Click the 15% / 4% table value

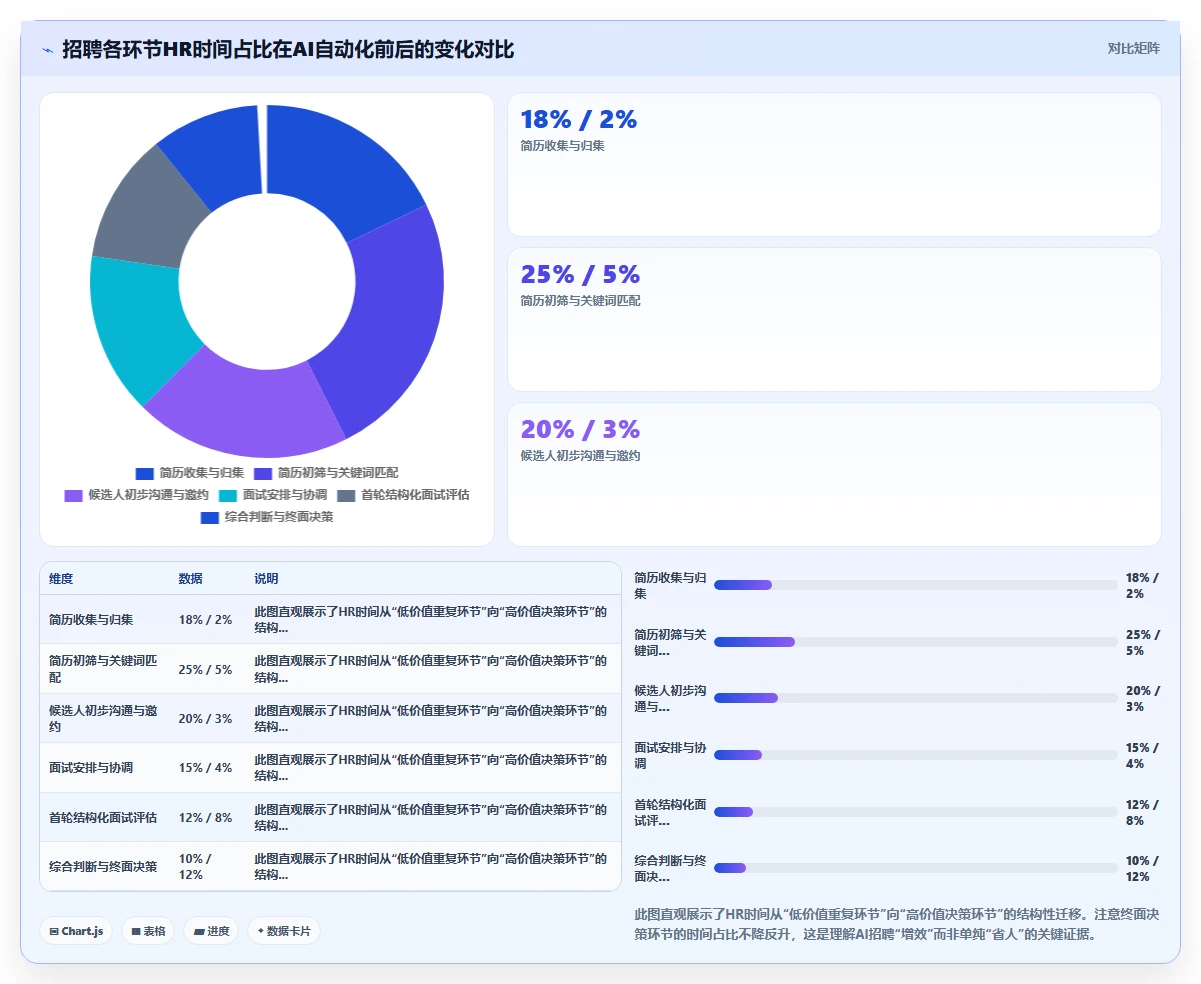205,768
